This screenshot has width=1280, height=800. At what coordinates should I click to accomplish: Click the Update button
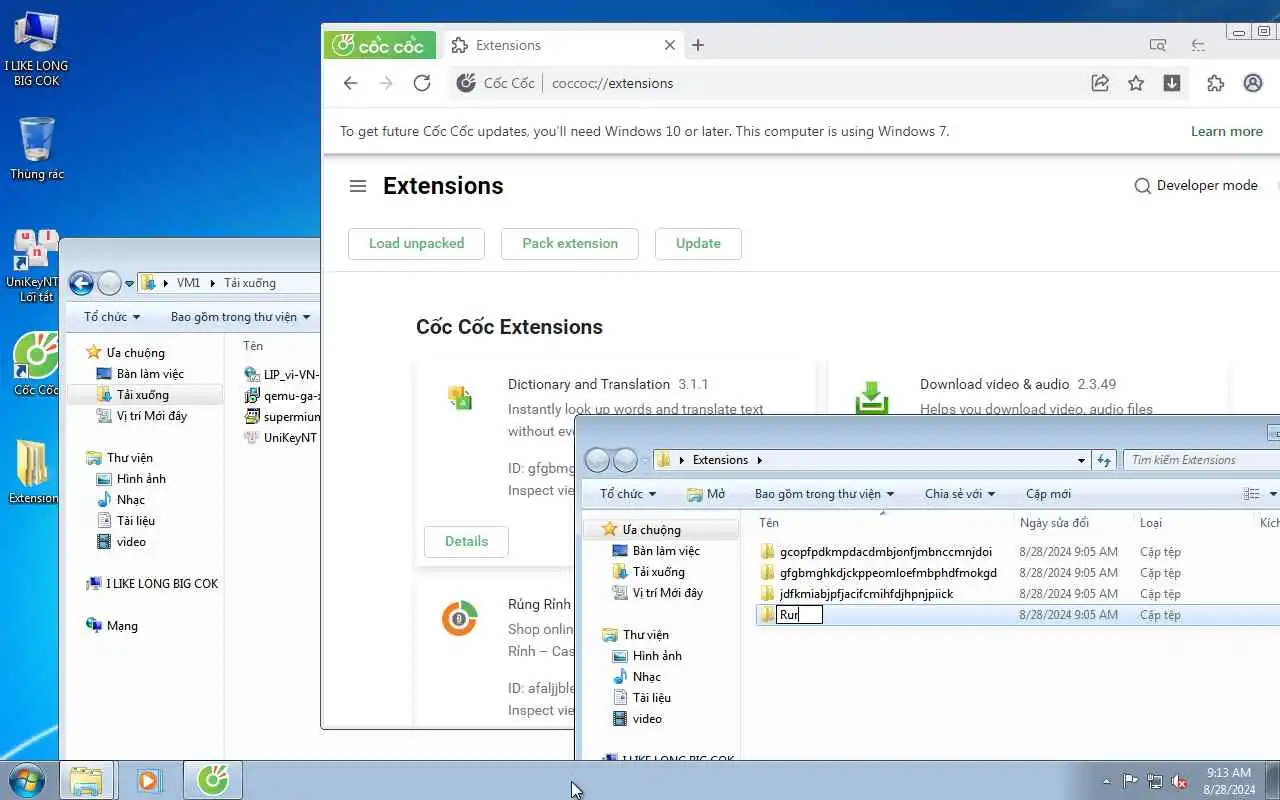(x=698, y=243)
